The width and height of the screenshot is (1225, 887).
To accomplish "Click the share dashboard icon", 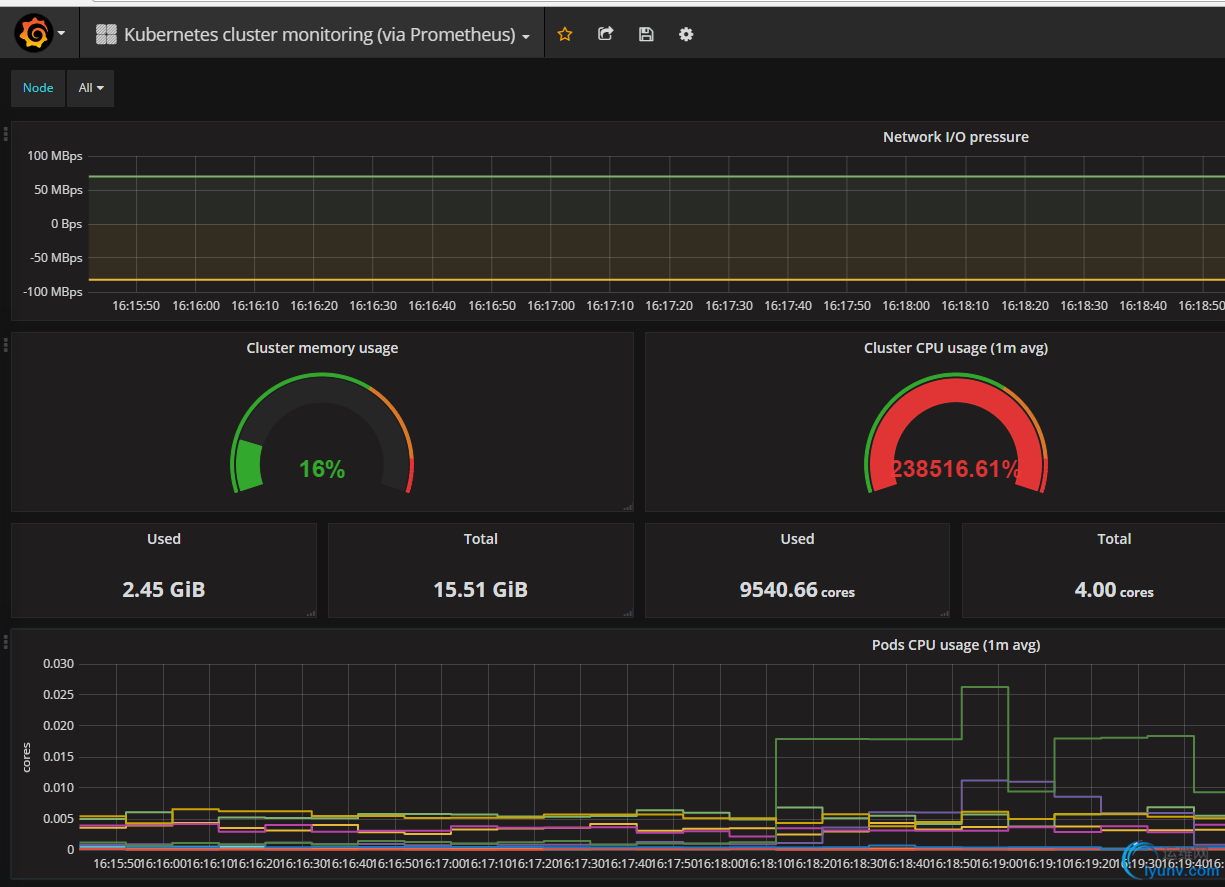I will click(605, 34).
